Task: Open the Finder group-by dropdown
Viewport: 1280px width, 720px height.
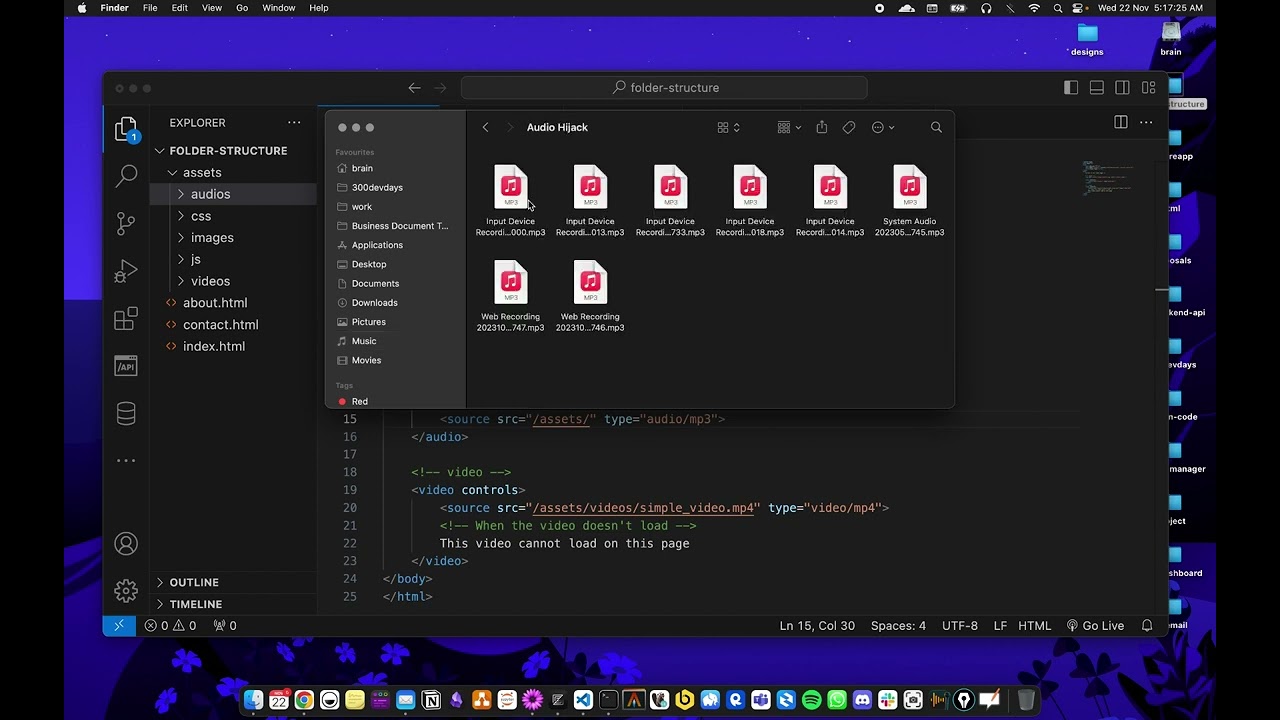Action: [789, 127]
